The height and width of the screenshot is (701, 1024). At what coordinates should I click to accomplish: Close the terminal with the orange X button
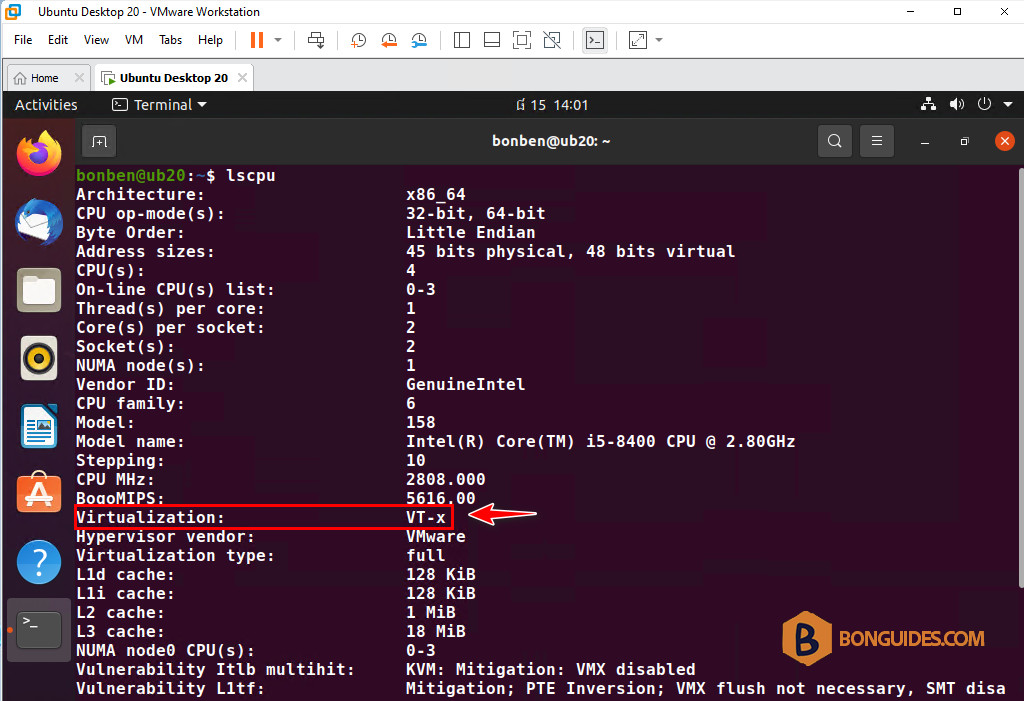coord(1004,141)
